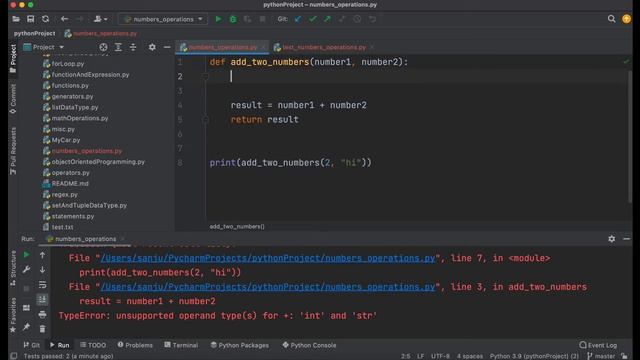640x360 pixels.
Task: Open Search Everywhere magnifier icon
Action: click(x=611, y=19)
